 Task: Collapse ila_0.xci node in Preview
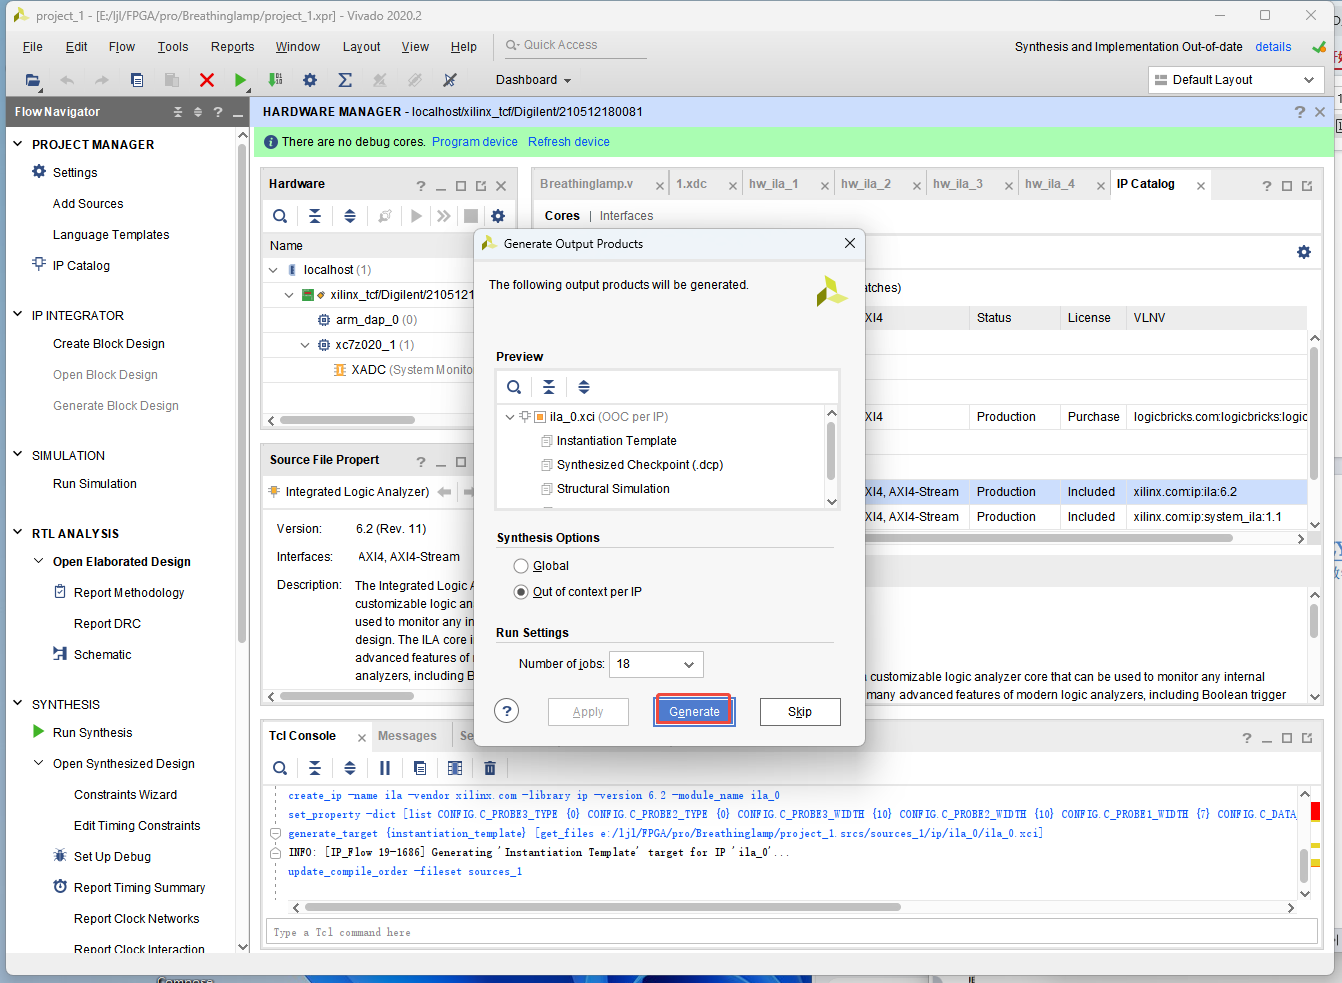pos(510,417)
